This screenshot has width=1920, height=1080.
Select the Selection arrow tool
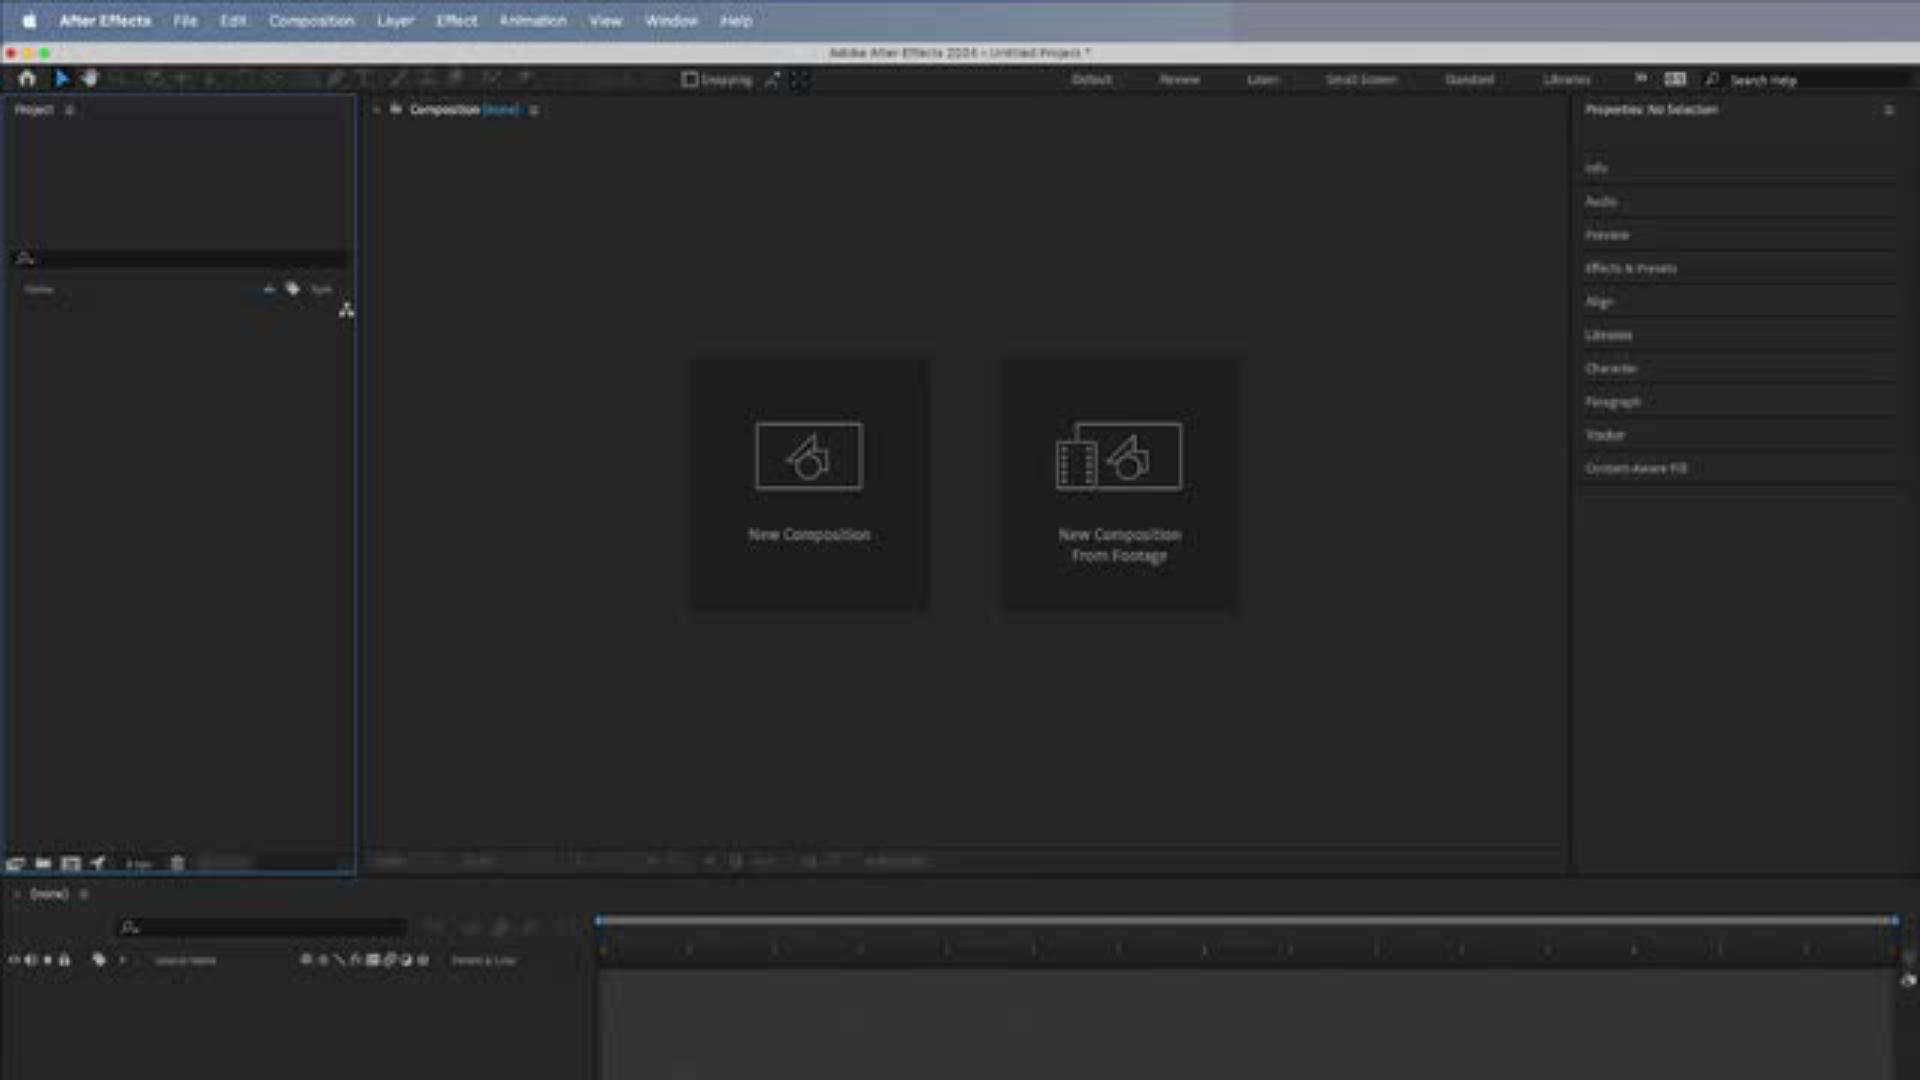[61, 79]
